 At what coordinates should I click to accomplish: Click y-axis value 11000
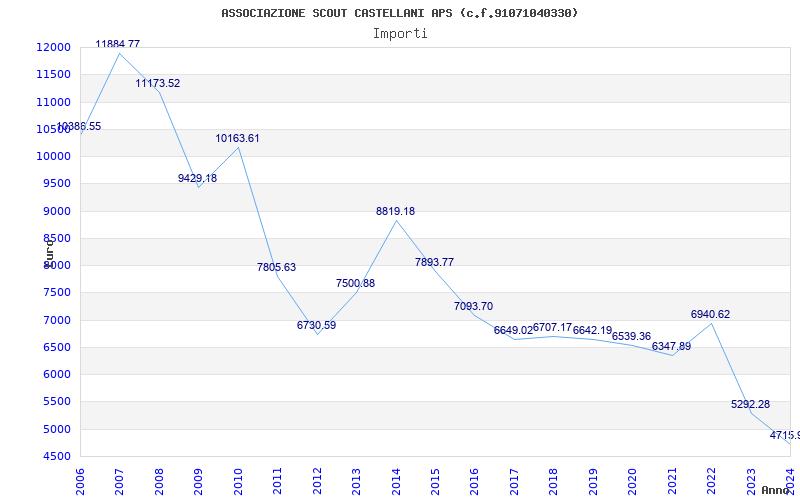[54, 102]
